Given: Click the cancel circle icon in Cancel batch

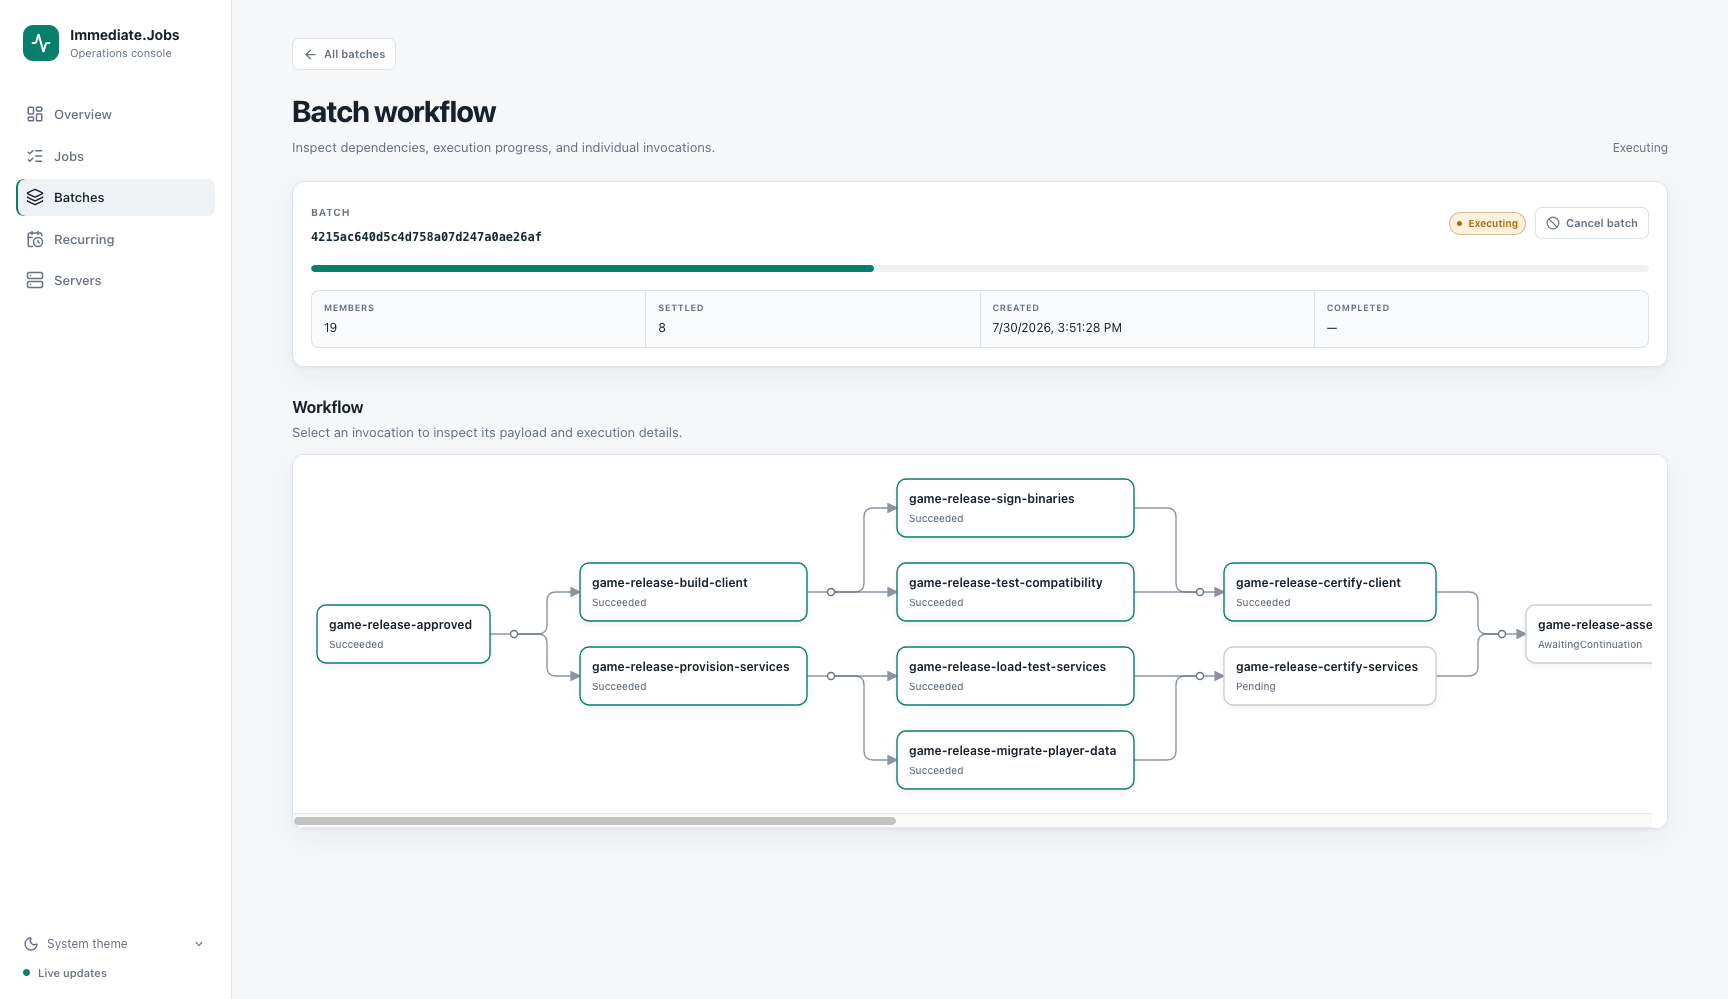Looking at the screenshot, I should (1553, 223).
